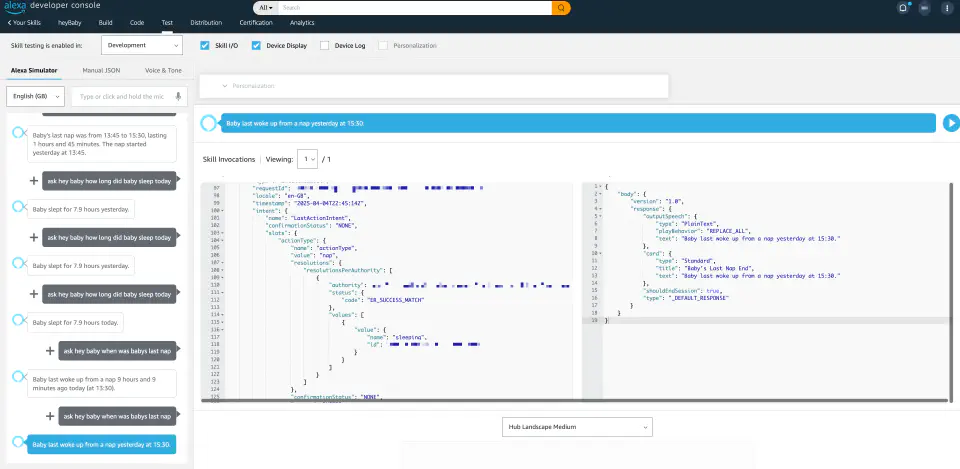Screen dimensions: 960x469
Task: Click the orange search magnifier button
Action: 561,8
